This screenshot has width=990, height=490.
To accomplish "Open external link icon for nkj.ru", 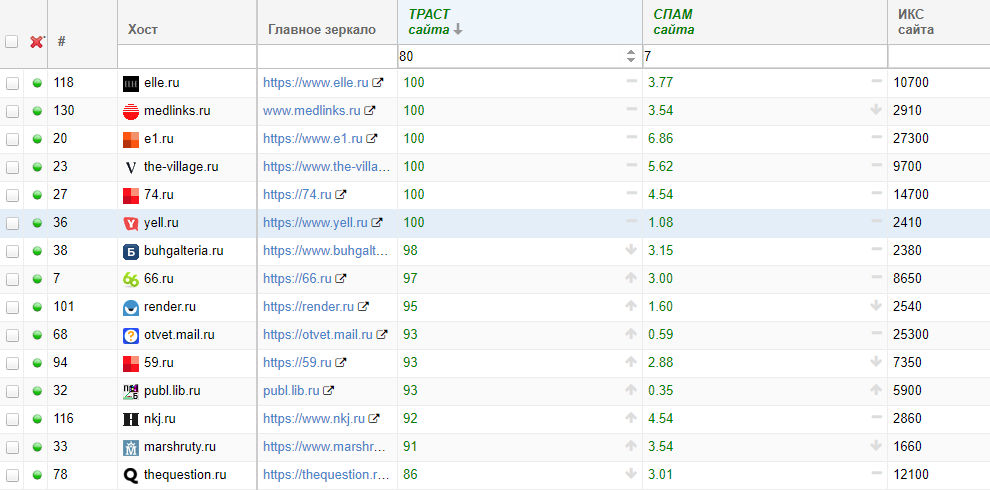I will coord(374,418).
